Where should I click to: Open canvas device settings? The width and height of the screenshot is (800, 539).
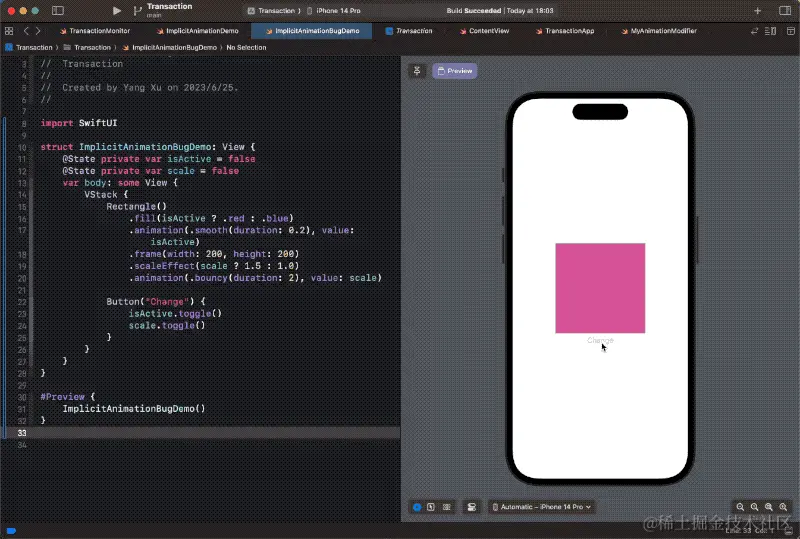point(472,507)
